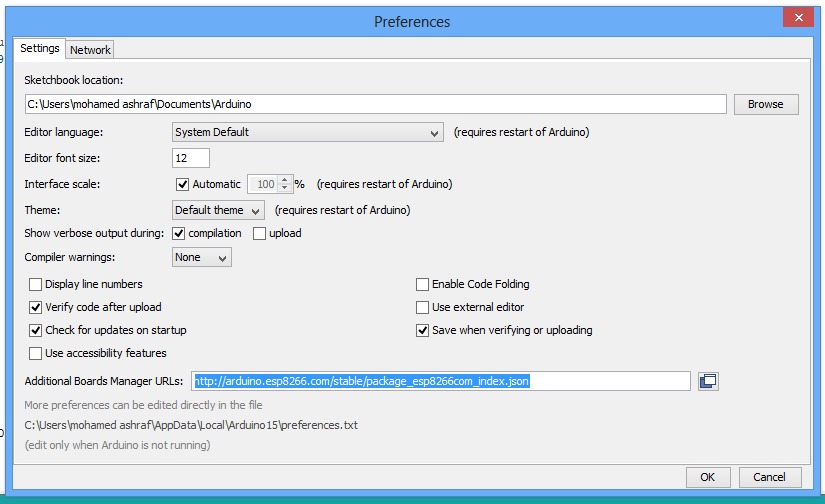Toggle Verify code after upload
This screenshot has height=504, width=825.
pos(35,307)
